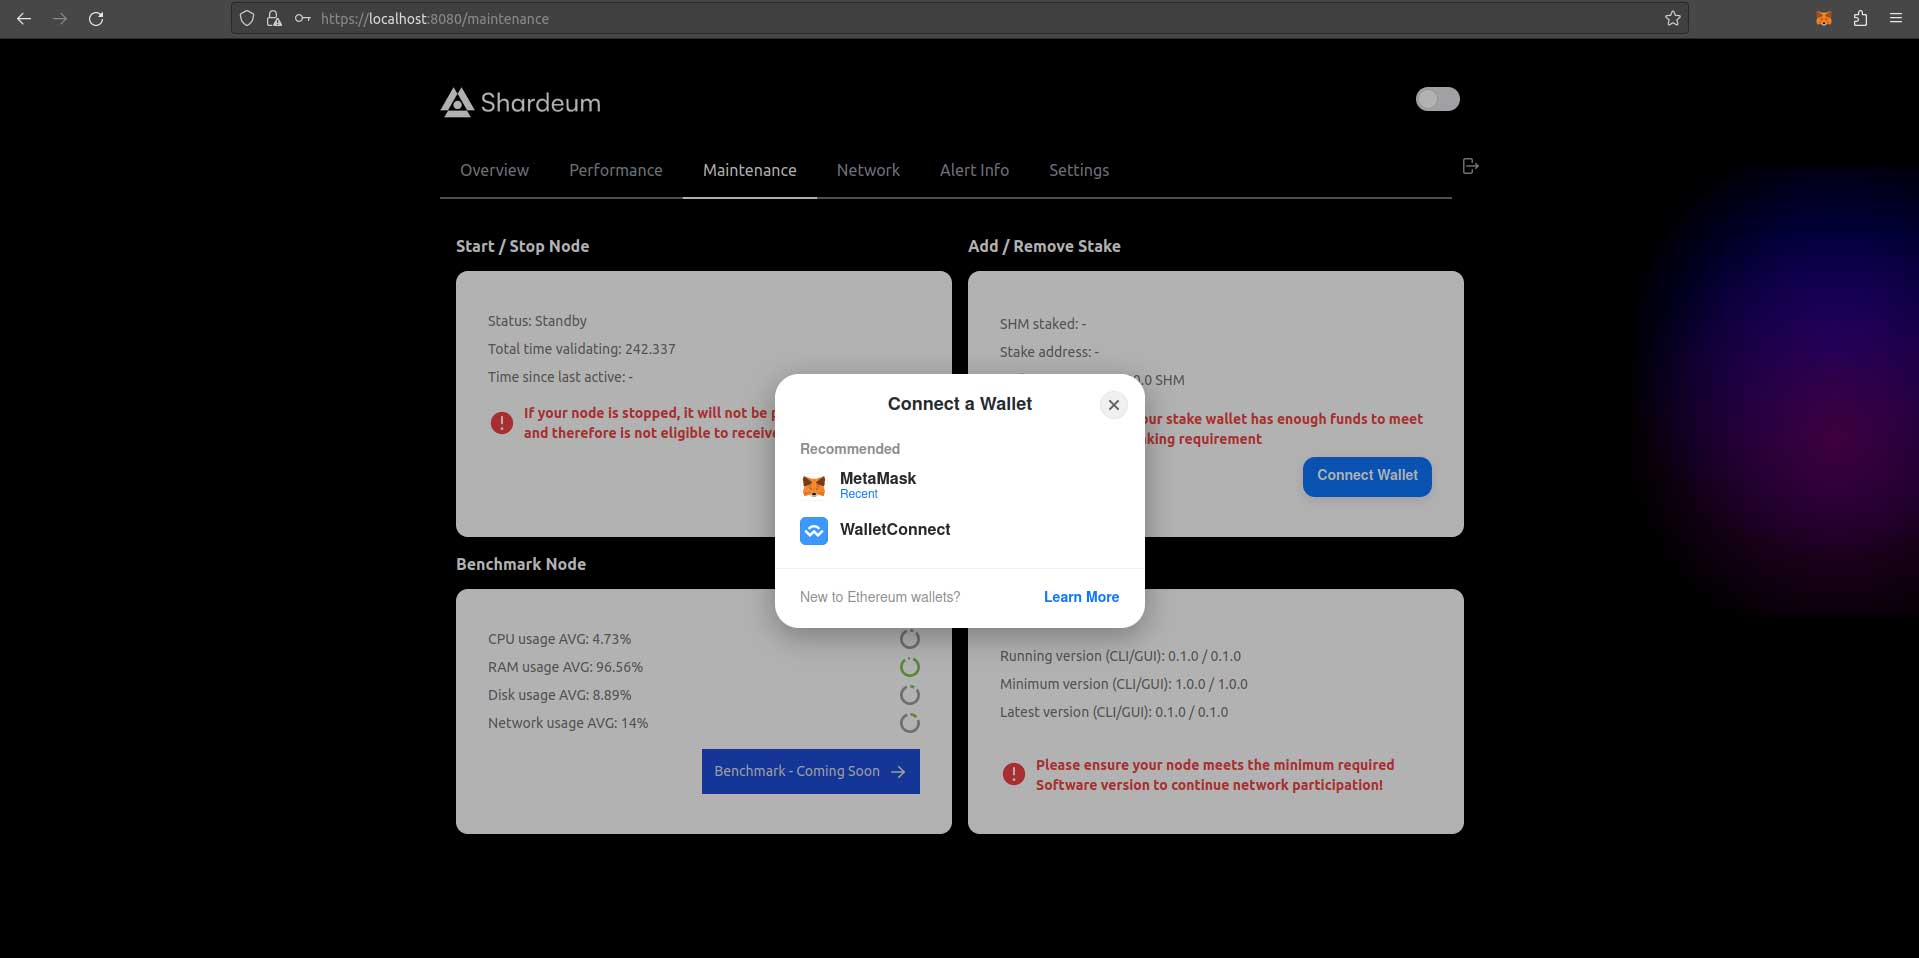Image resolution: width=1919 pixels, height=958 pixels.
Task: Click the address bar URL field
Action: (x=960, y=19)
